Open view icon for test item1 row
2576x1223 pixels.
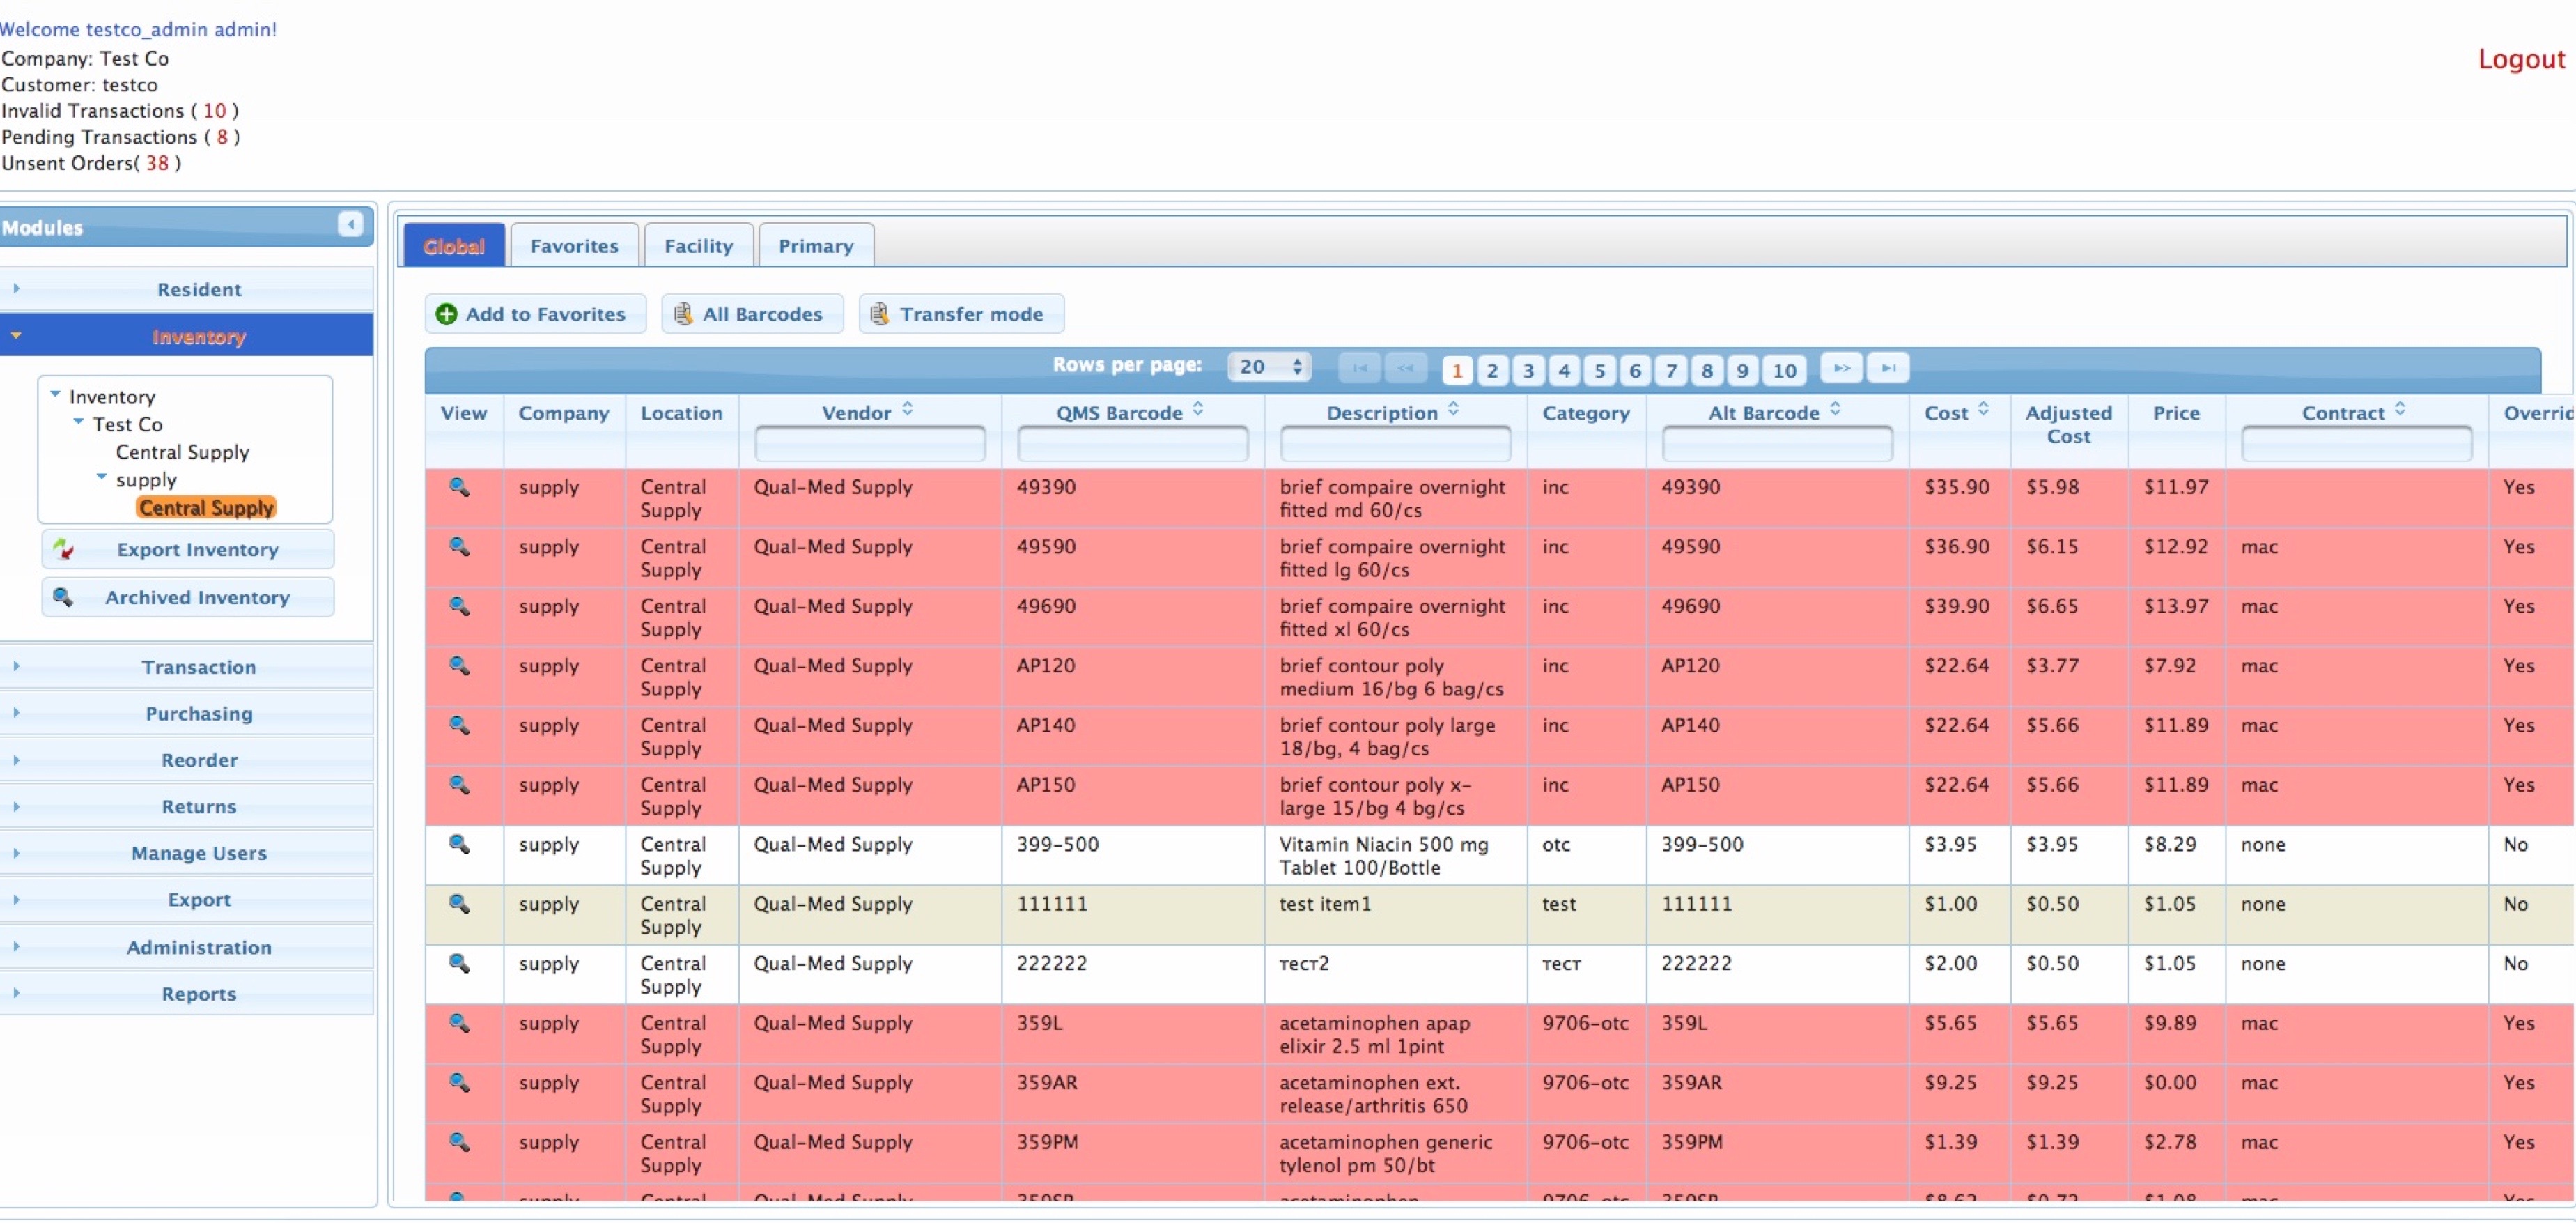pyautogui.click(x=459, y=904)
